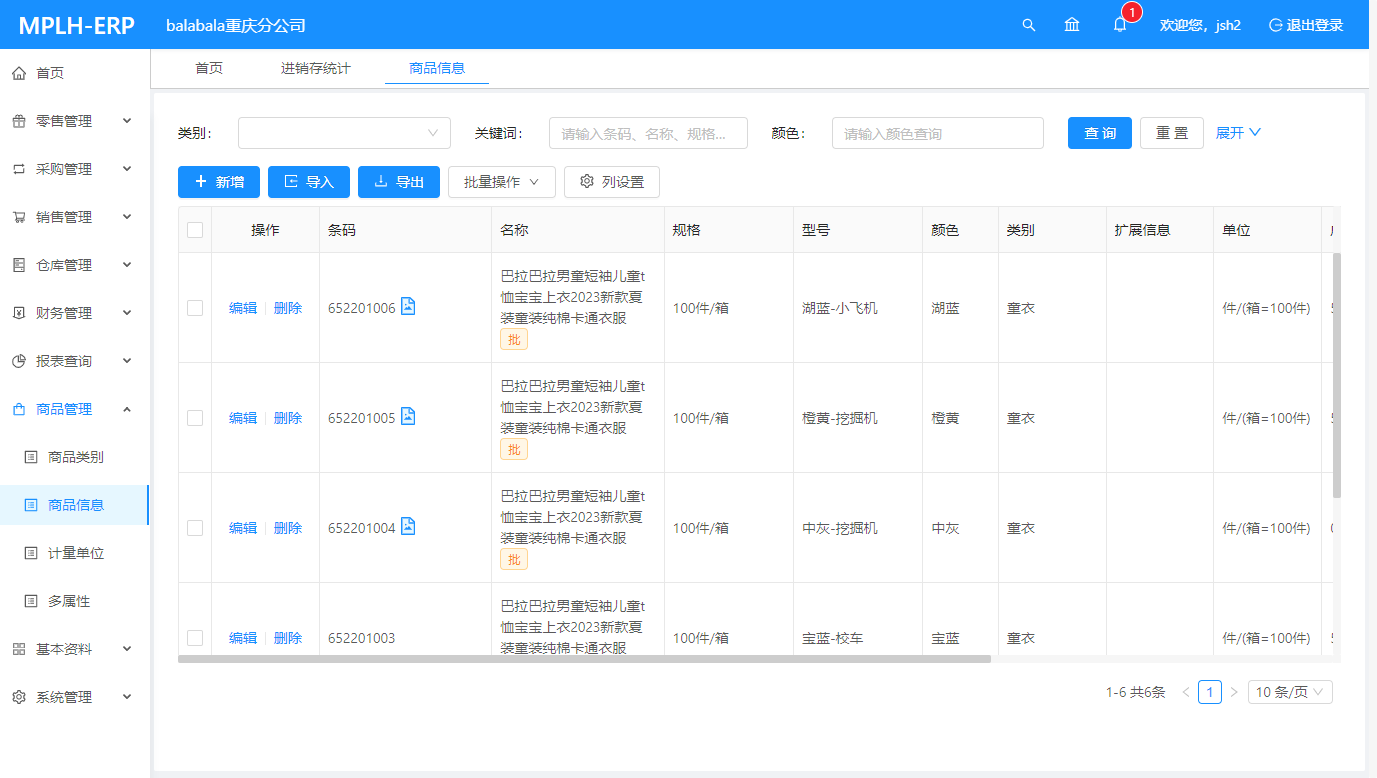
Task: Check the row checkbox for 652201006
Action: [x=195, y=308]
